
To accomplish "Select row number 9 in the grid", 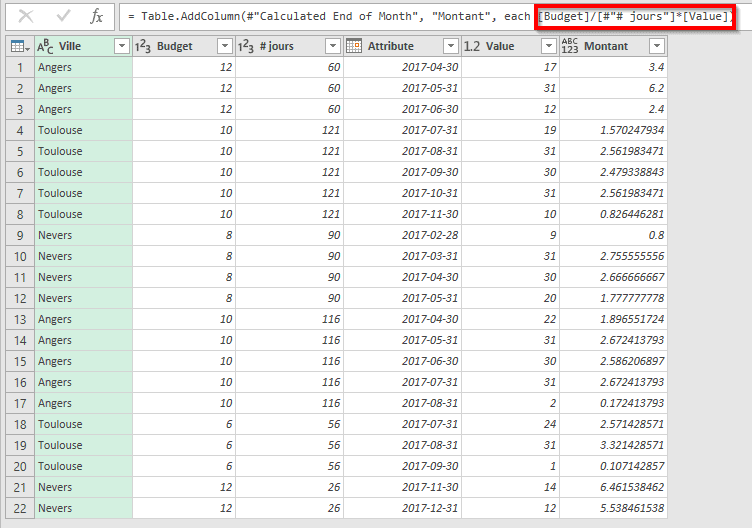I will [x=18, y=235].
